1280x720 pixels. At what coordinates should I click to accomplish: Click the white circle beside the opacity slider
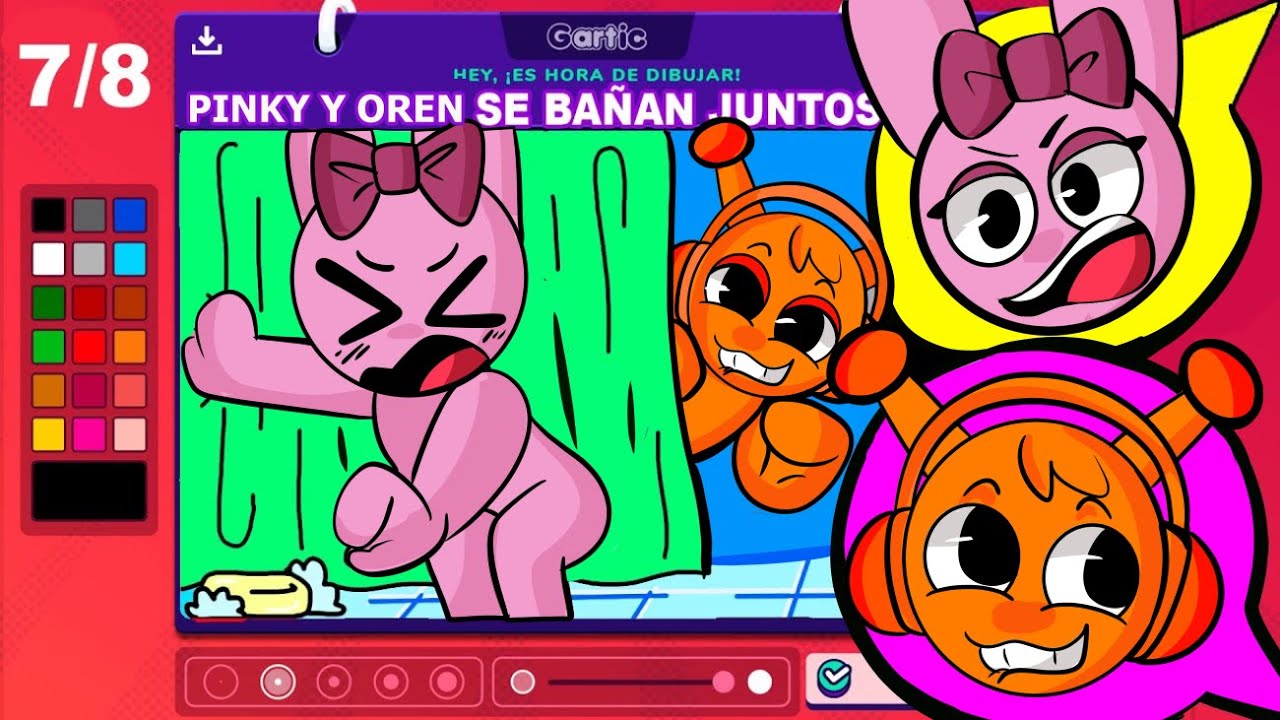pyautogui.click(x=760, y=682)
